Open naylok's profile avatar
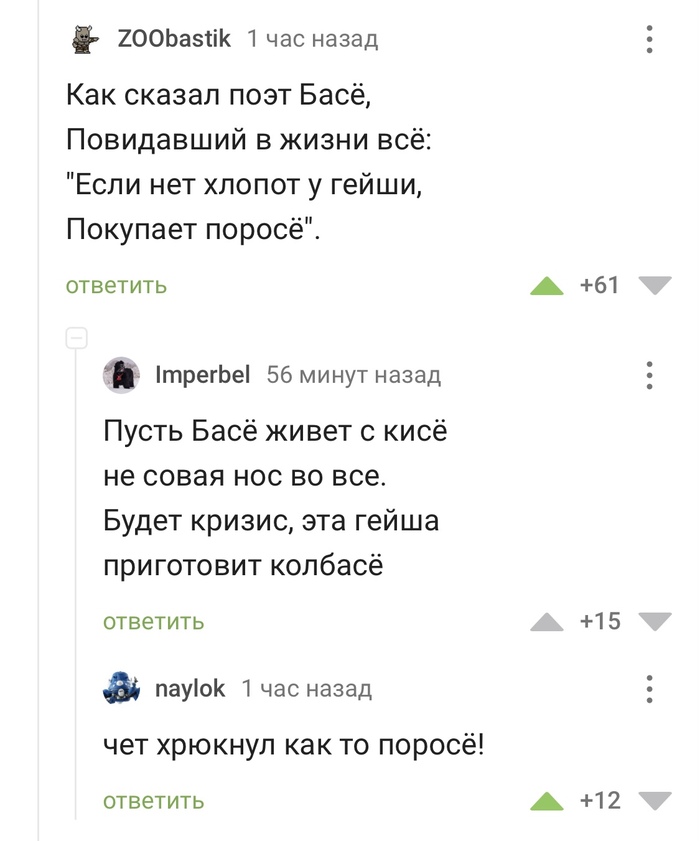This screenshot has height=841, width=700. [118, 687]
